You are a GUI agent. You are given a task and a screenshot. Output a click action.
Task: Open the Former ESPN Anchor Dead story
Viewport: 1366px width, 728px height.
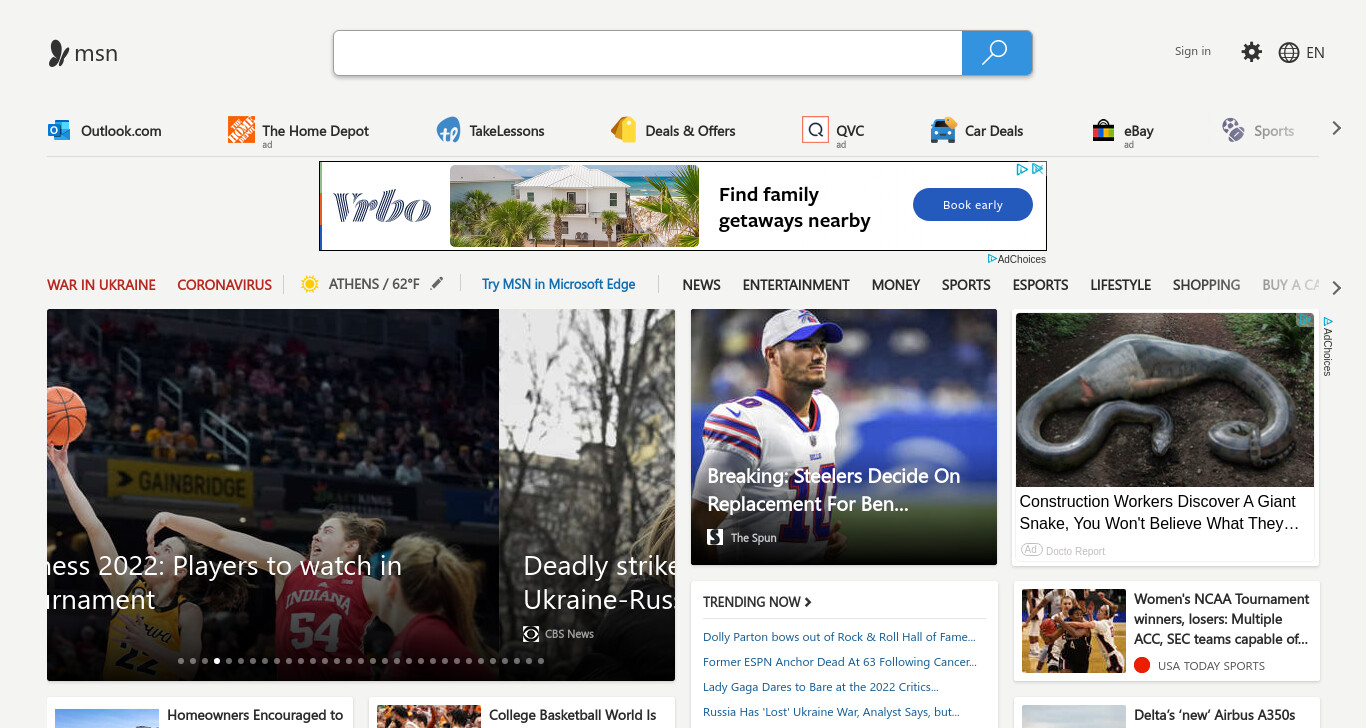(840, 662)
